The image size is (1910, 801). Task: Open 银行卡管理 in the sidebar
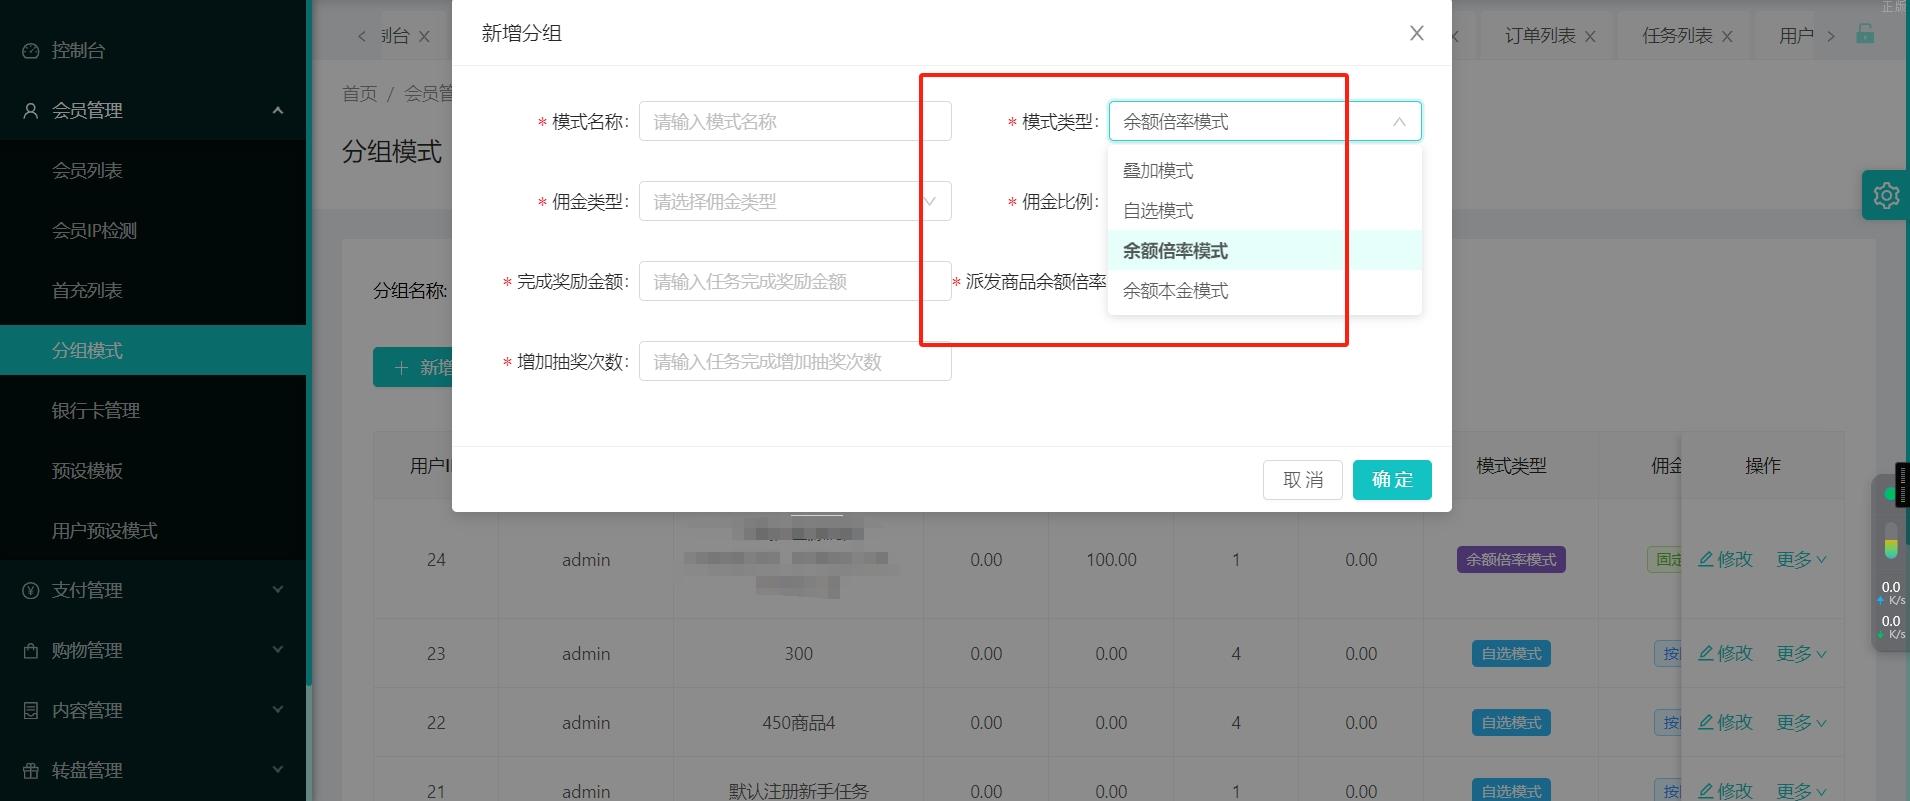[x=96, y=410]
